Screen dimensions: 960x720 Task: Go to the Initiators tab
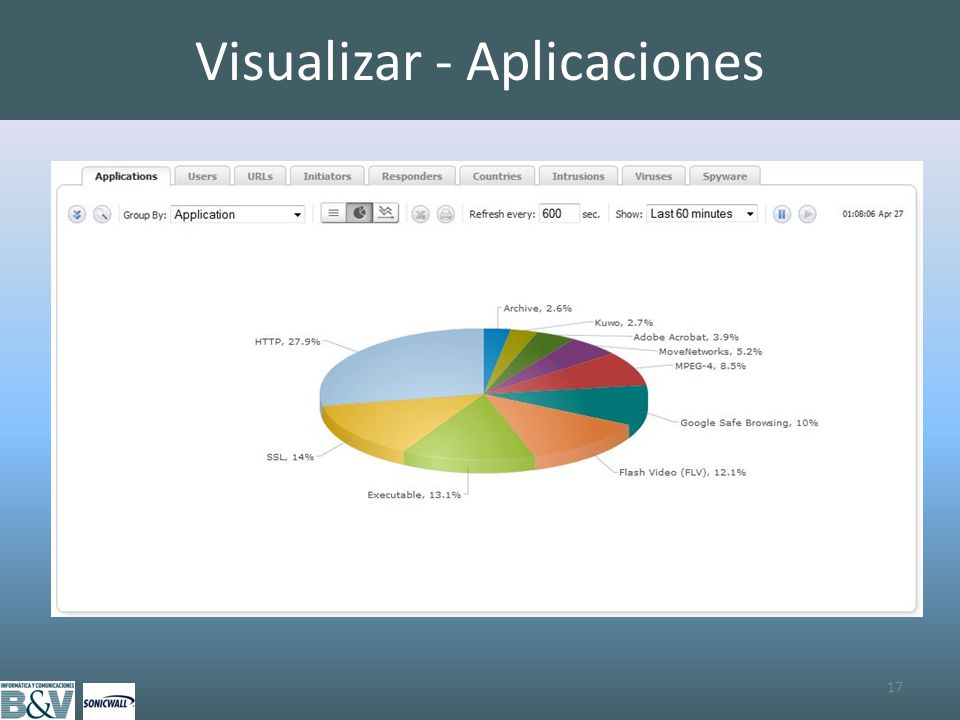point(328,176)
